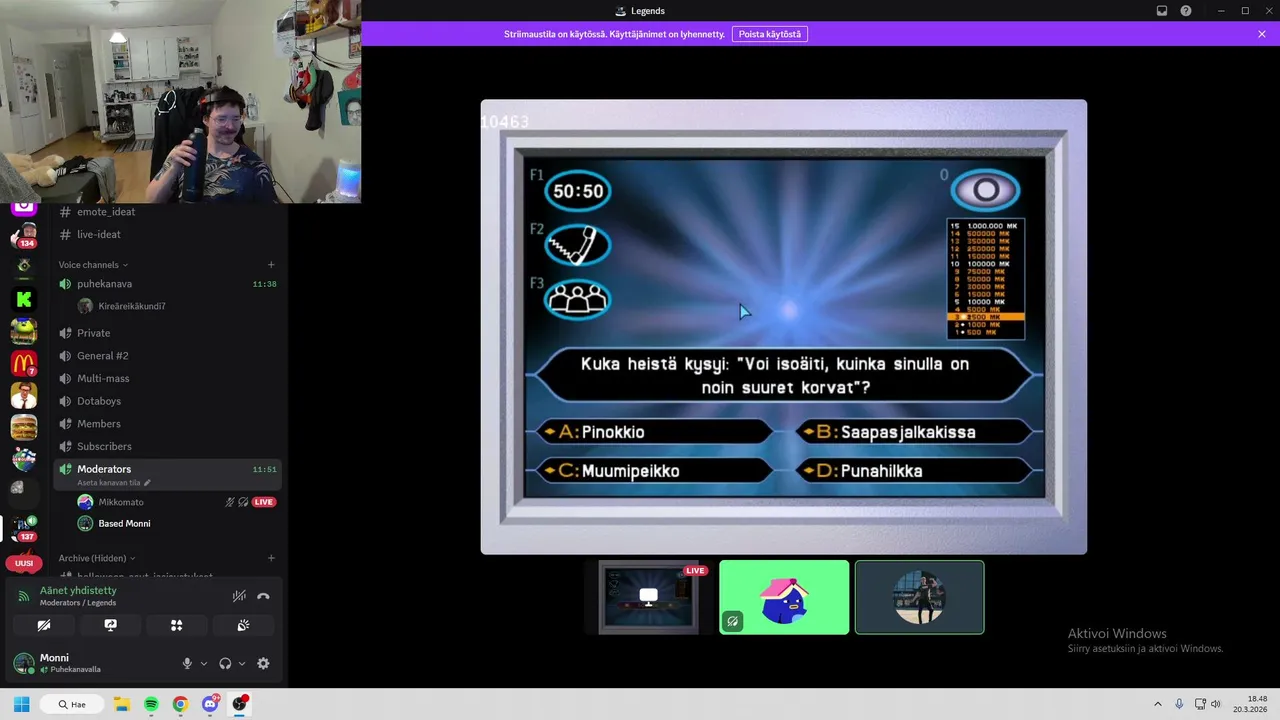Click the eye icon in game corner

[x=986, y=190]
